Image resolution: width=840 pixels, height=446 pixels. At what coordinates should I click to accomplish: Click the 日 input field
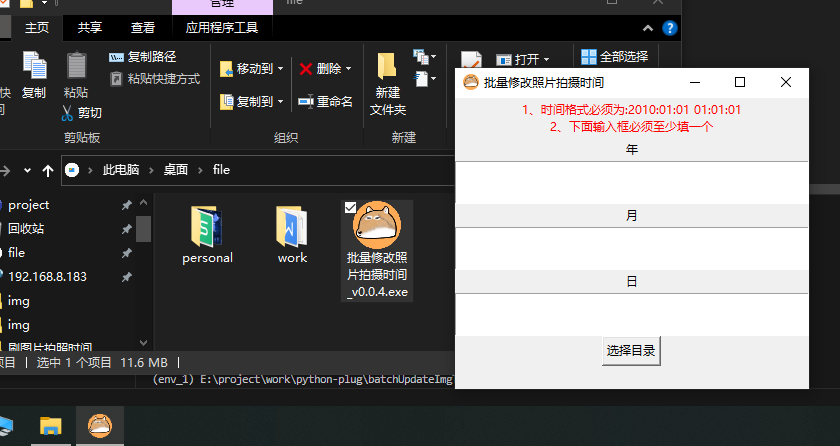coord(632,315)
